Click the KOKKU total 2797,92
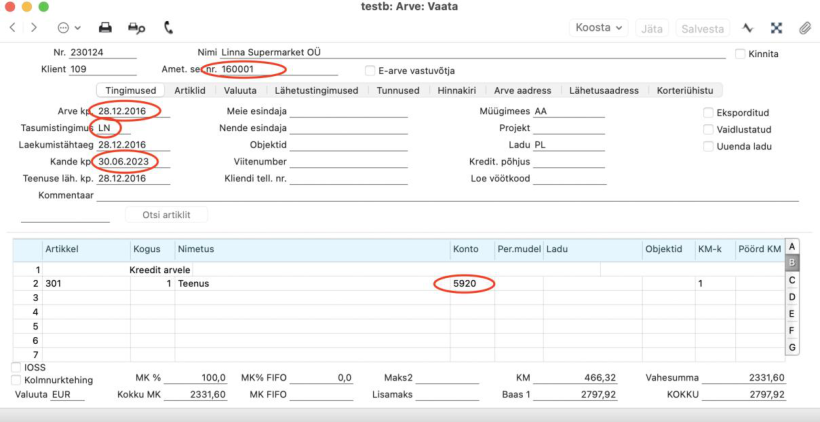This screenshot has width=820, height=422. pyautogui.click(x=744, y=395)
